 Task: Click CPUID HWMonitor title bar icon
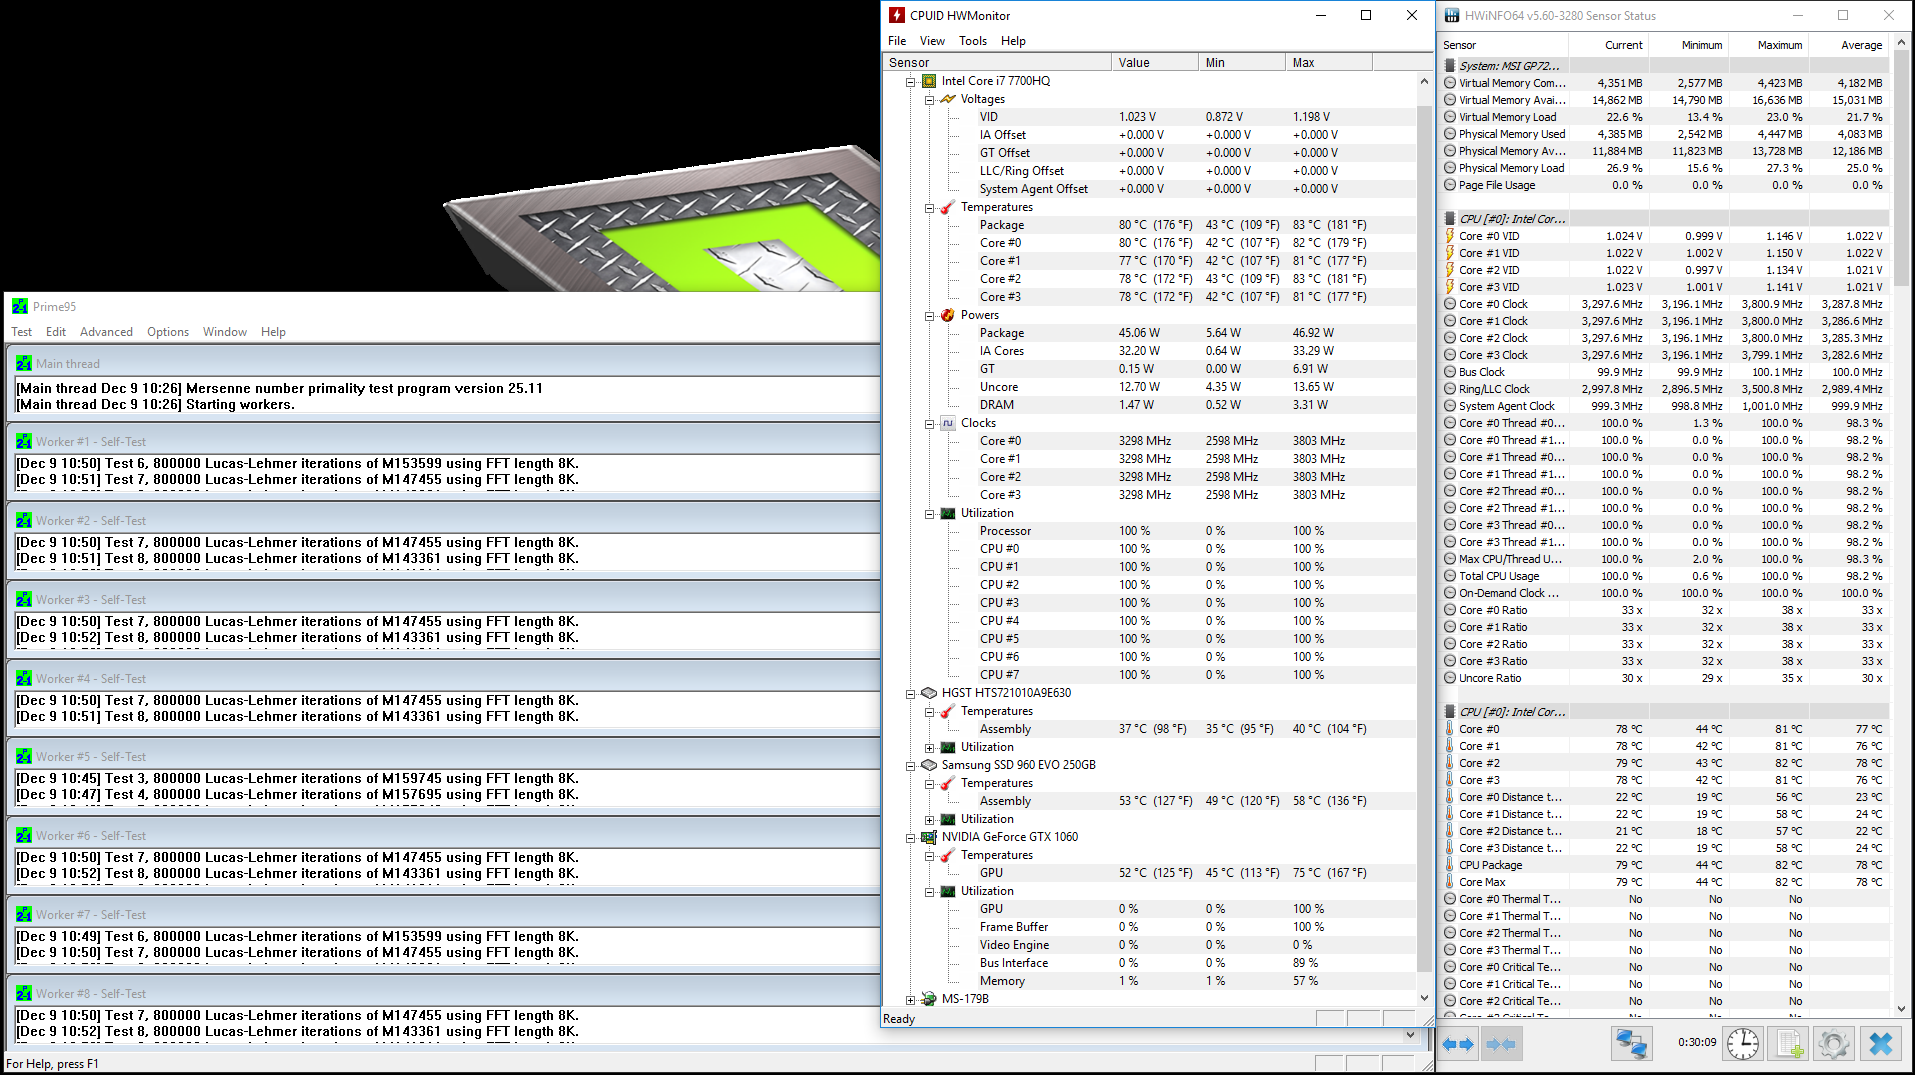coord(898,15)
